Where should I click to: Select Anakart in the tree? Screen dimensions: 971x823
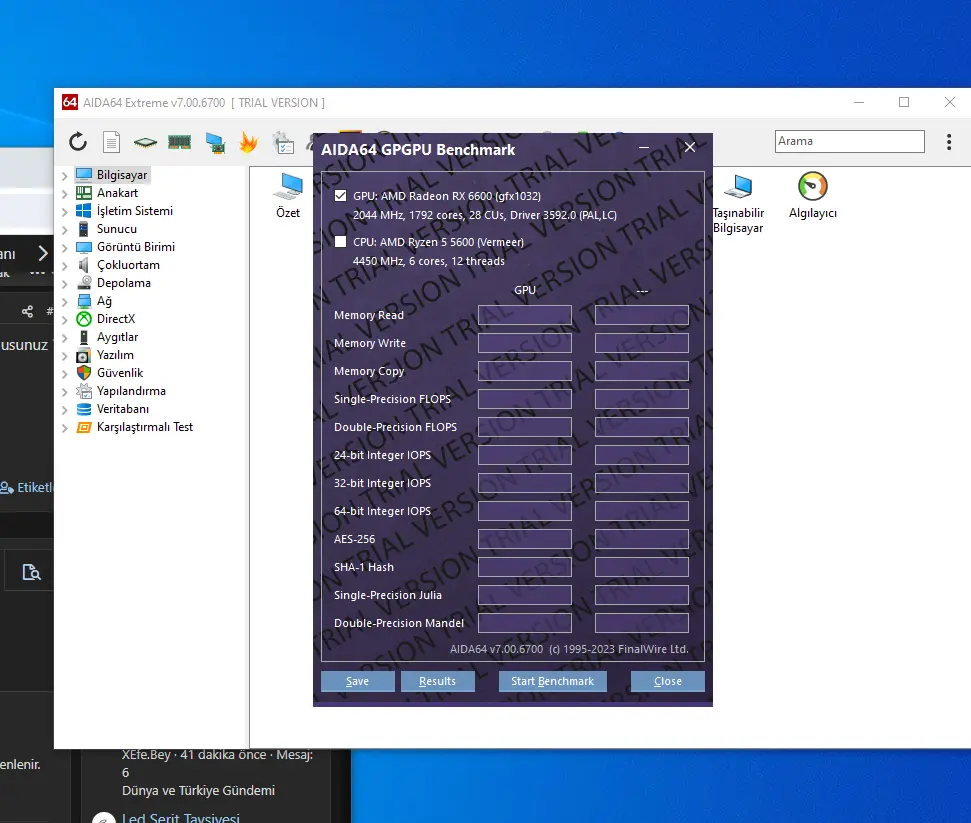pos(117,193)
